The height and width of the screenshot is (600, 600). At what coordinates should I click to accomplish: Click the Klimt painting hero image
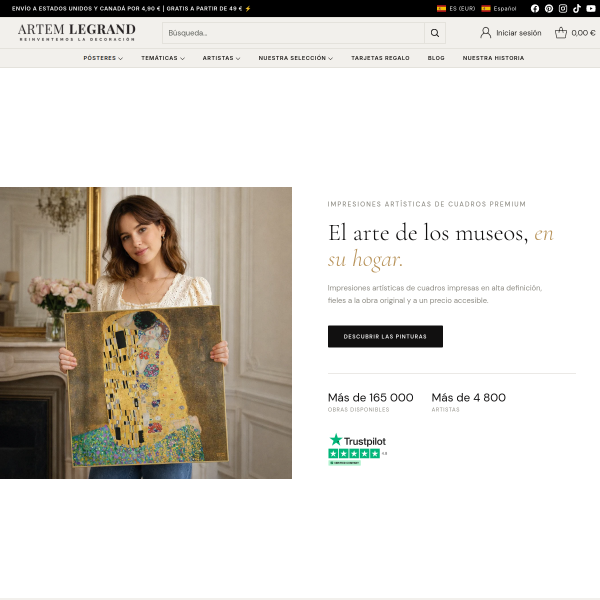point(146,333)
